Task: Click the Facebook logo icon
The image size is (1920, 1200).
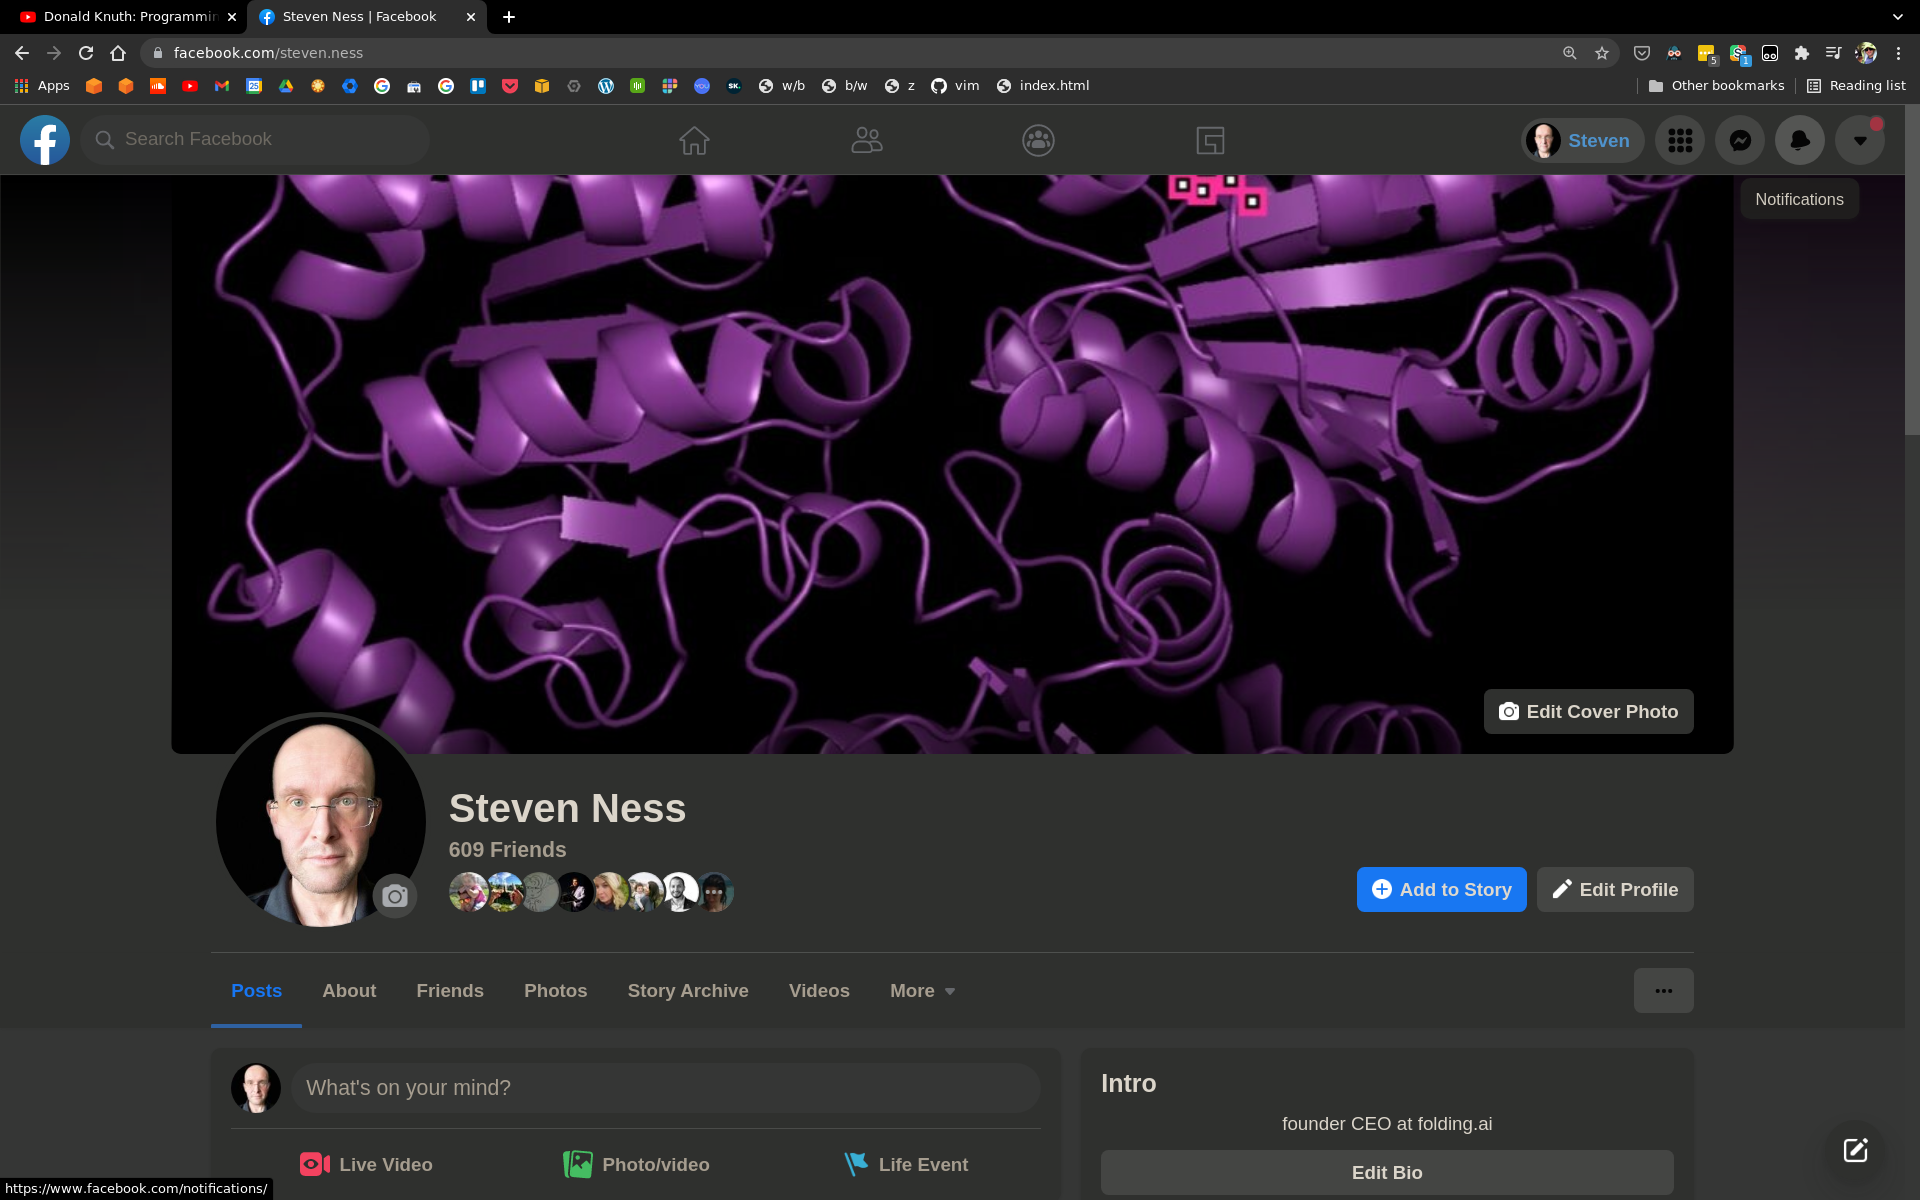Action: 45,140
